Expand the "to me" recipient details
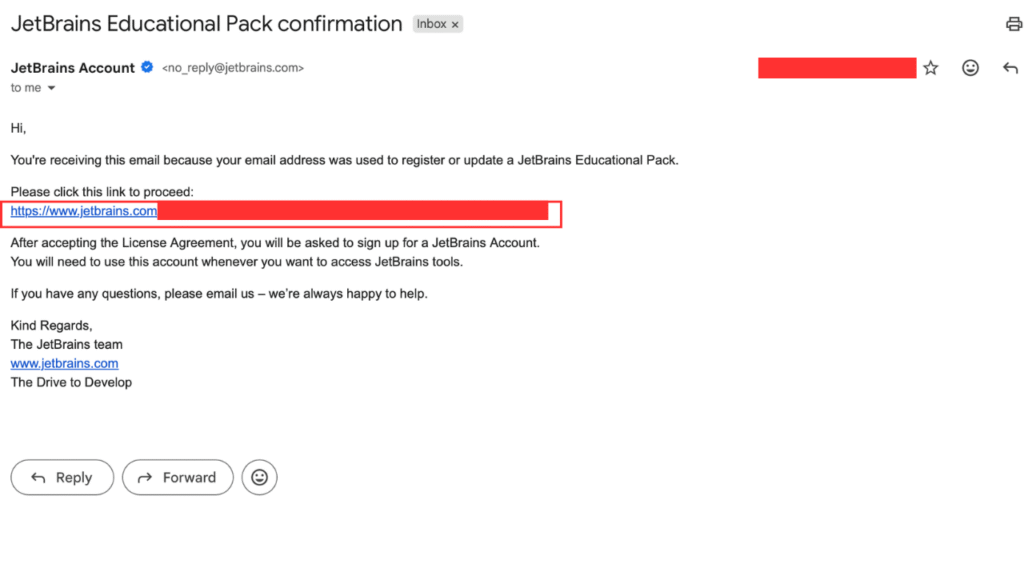This screenshot has height=576, width=1024. 51,88
